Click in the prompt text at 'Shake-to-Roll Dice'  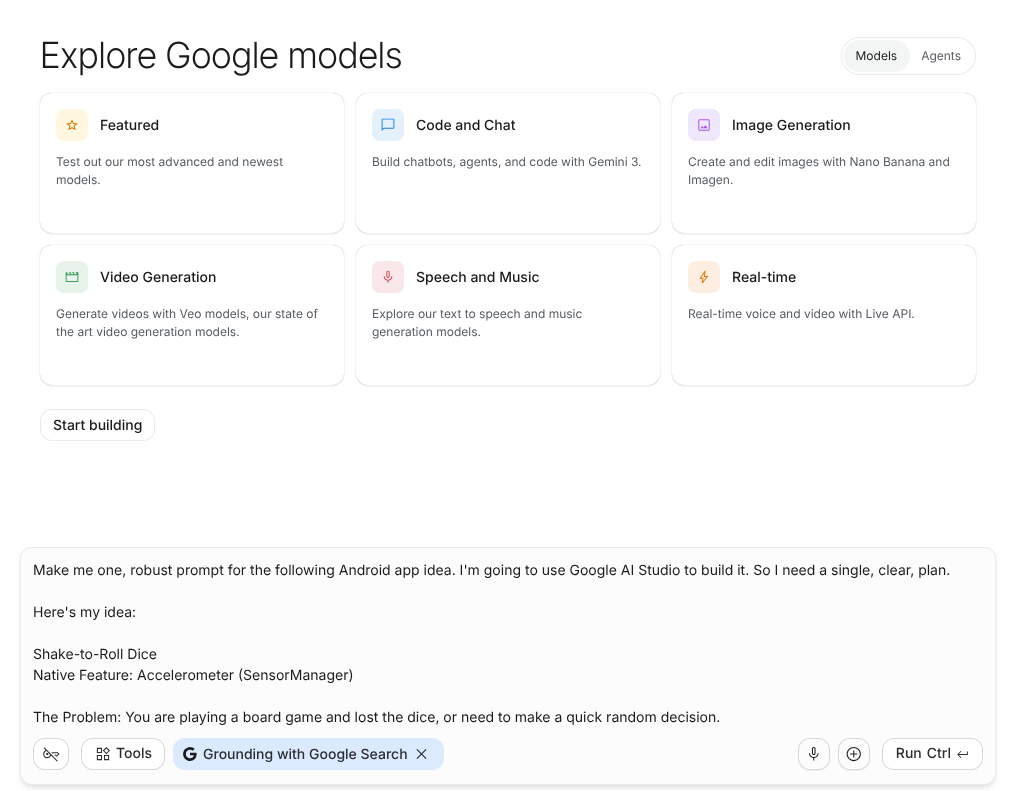95,654
